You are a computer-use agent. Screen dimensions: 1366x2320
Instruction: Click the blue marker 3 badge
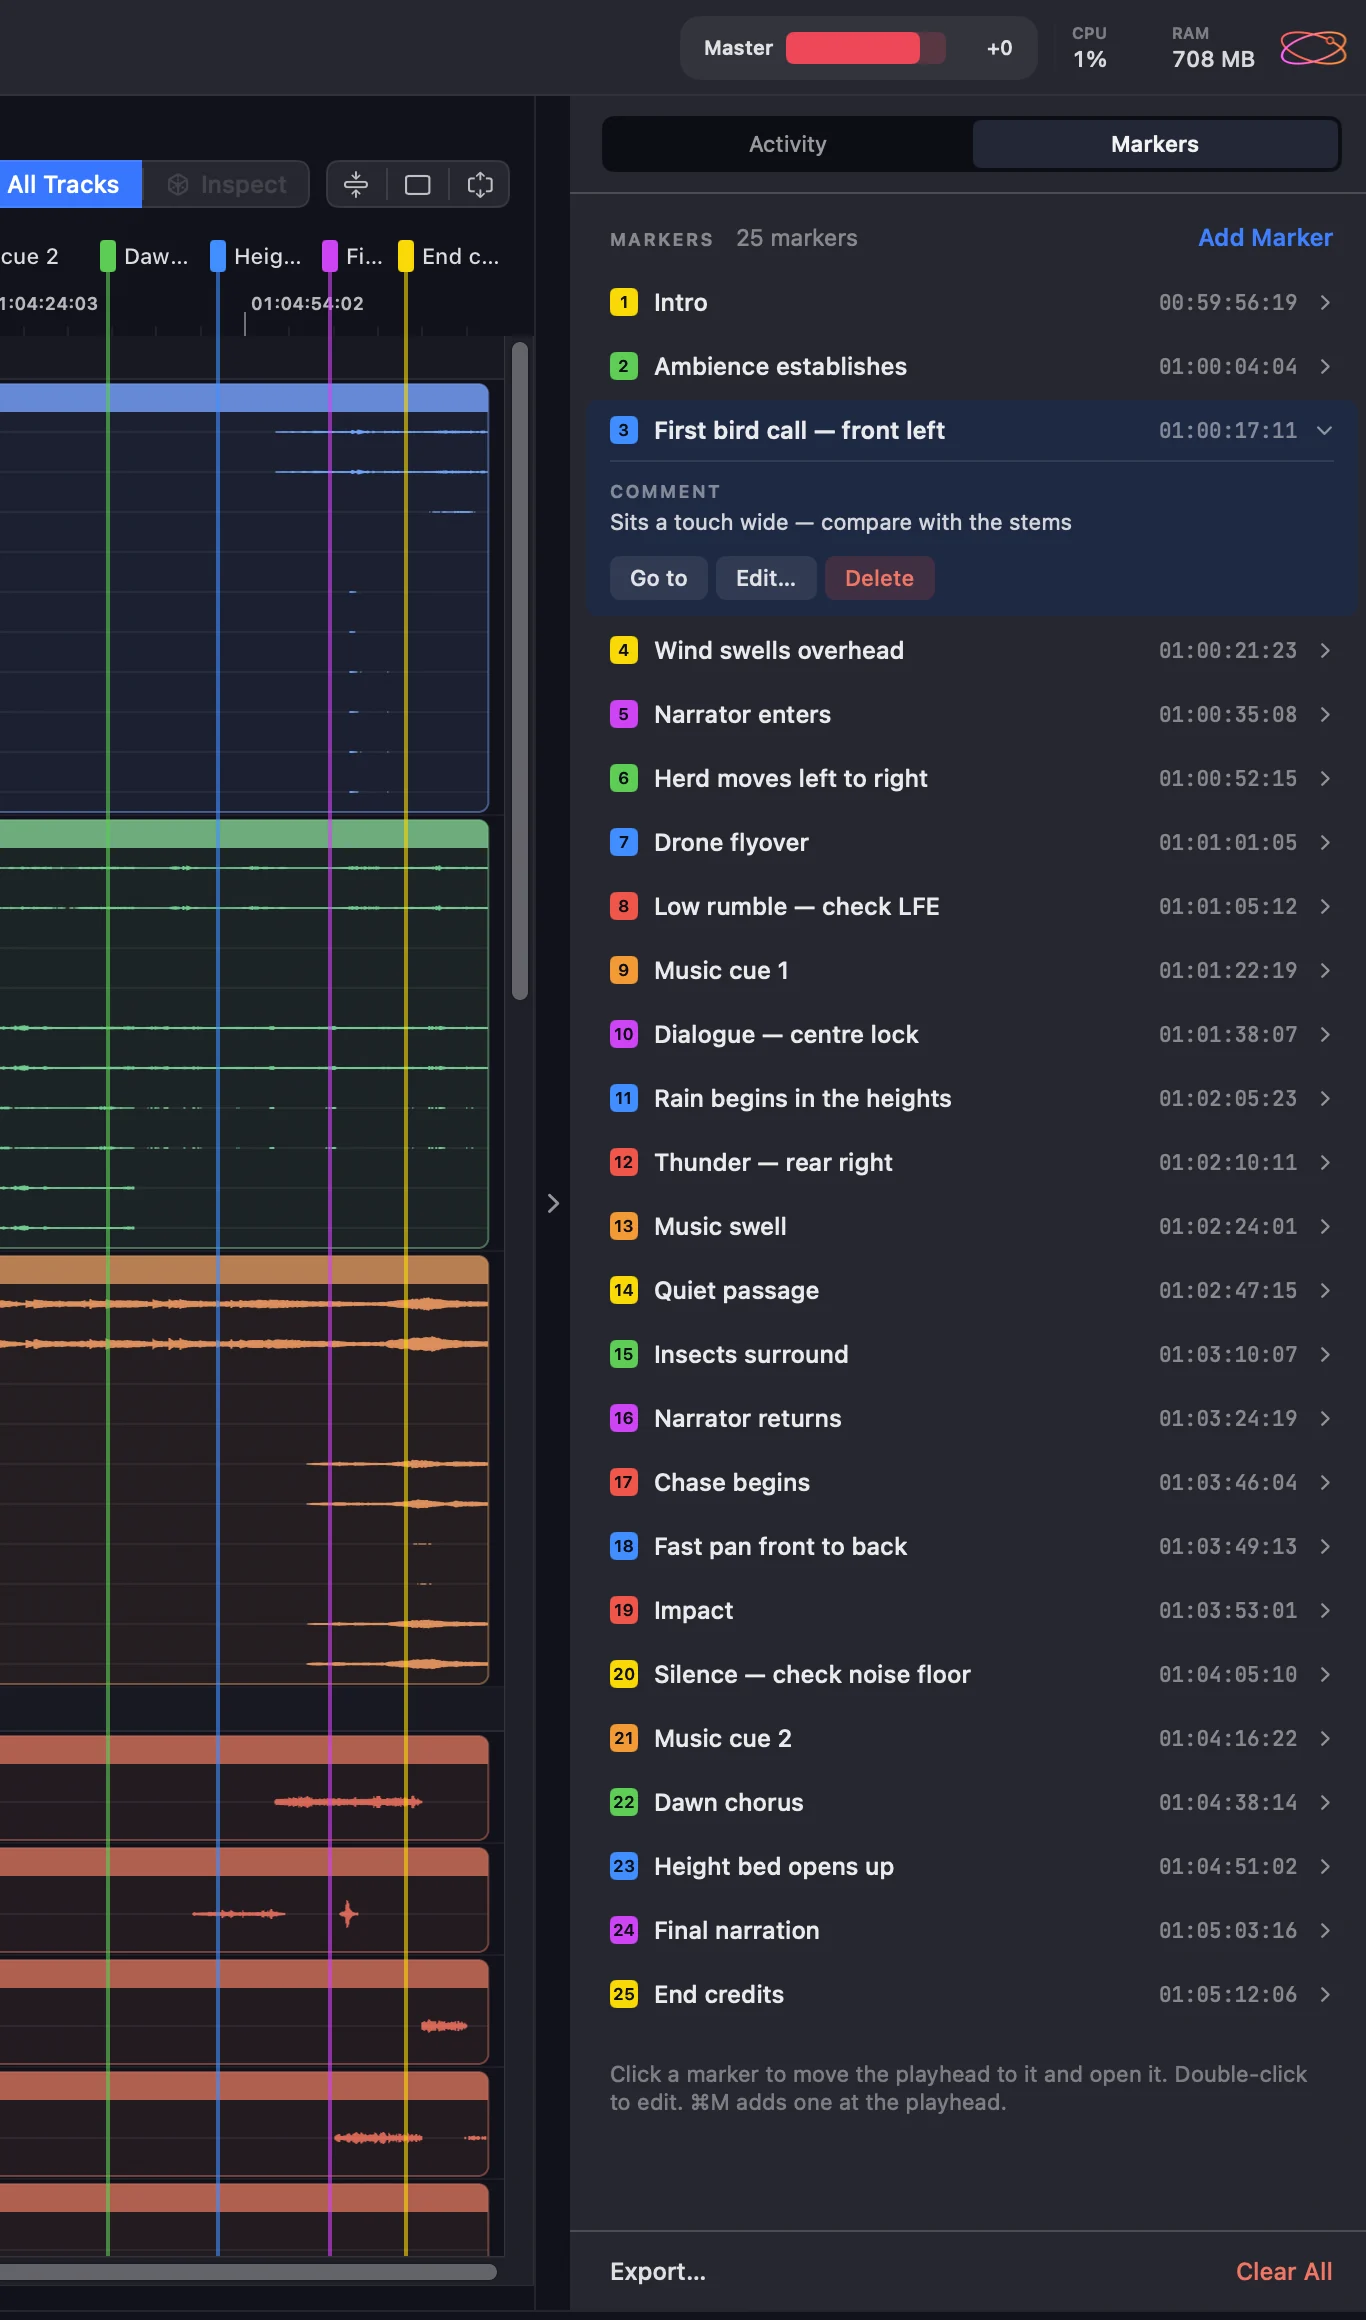[x=624, y=430]
